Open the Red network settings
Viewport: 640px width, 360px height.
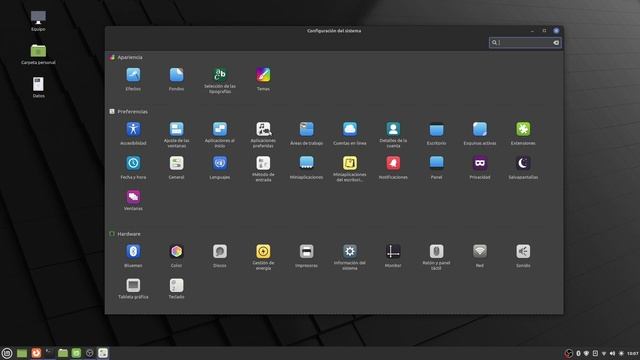tap(480, 256)
